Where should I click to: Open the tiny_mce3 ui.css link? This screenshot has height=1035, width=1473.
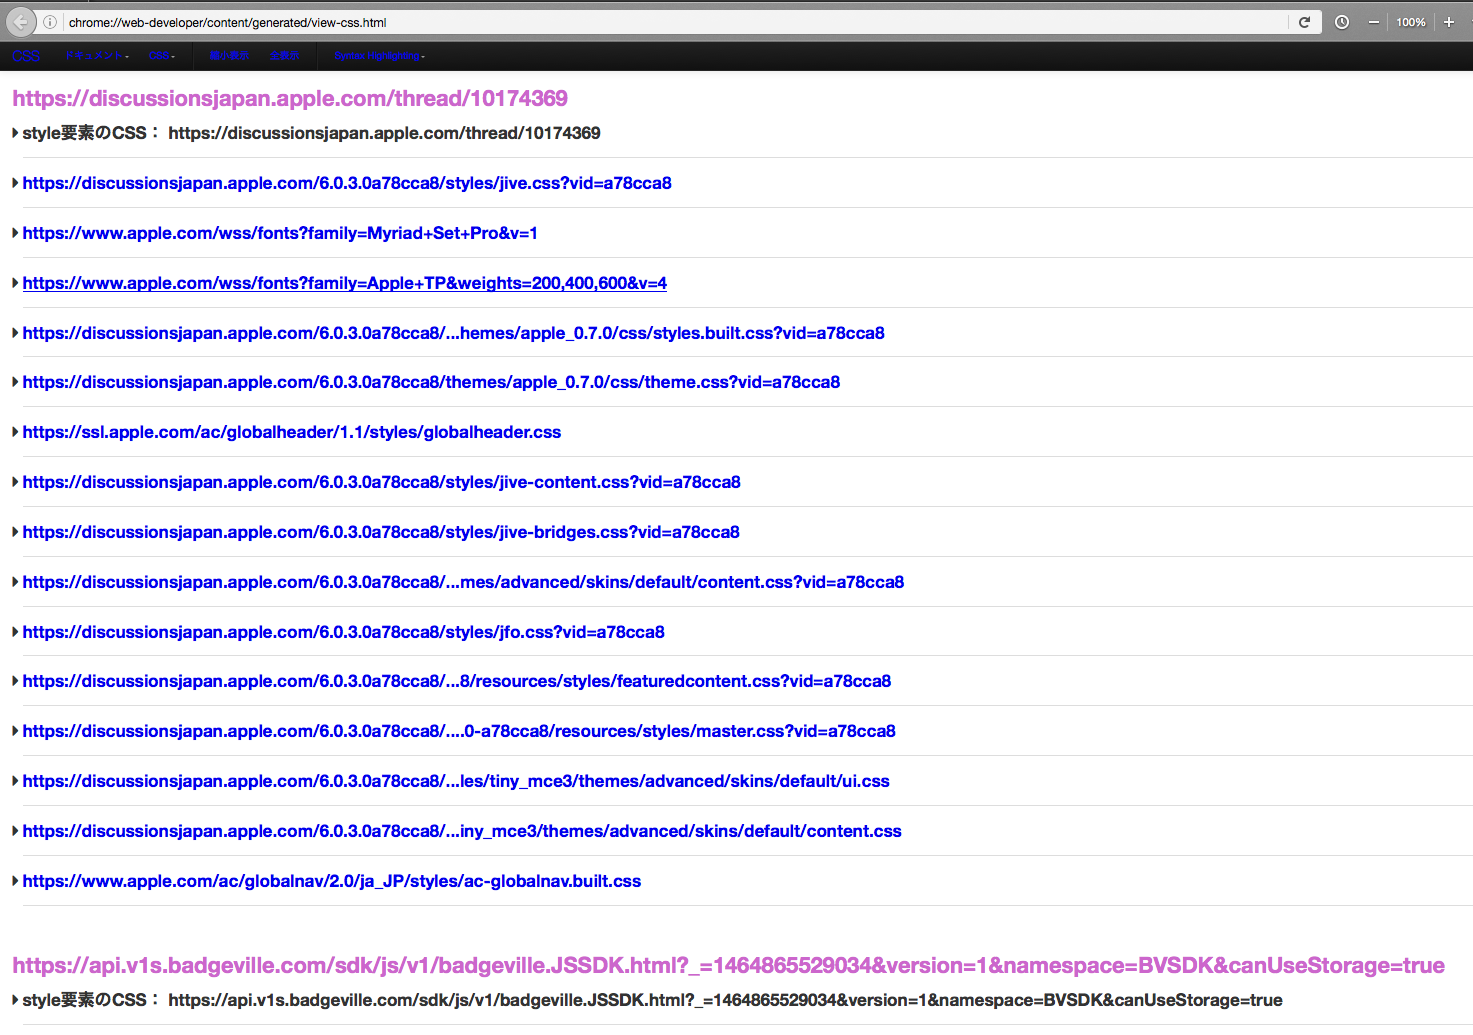click(x=456, y=781)
